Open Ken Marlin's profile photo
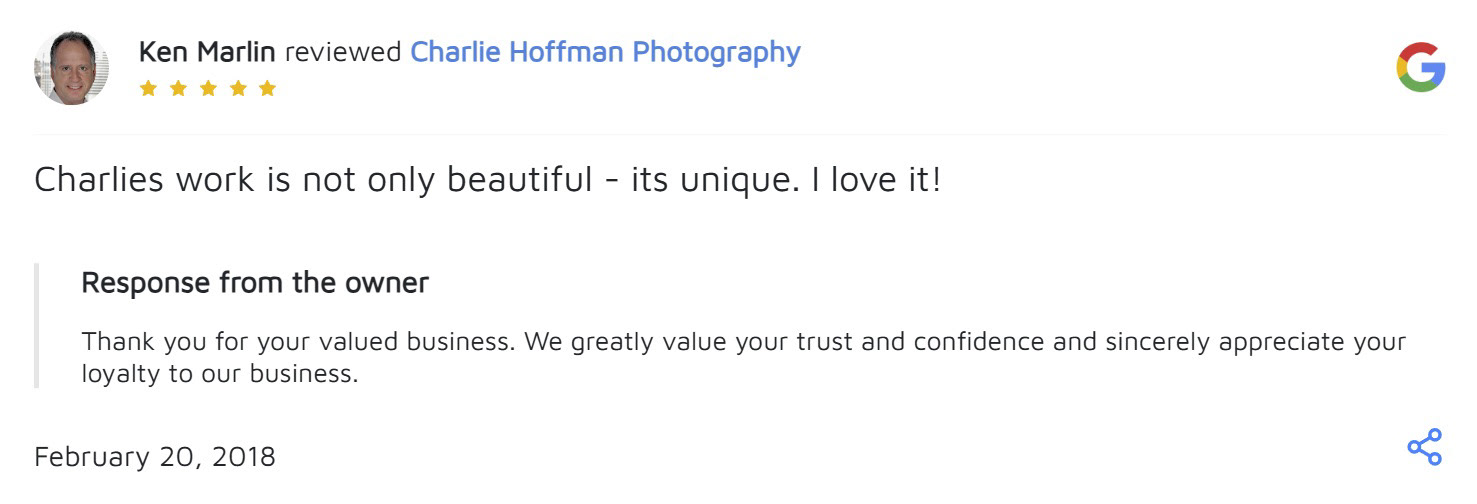Image resolution: width=1477 pixels, height=504 pixels. [71, 68]
